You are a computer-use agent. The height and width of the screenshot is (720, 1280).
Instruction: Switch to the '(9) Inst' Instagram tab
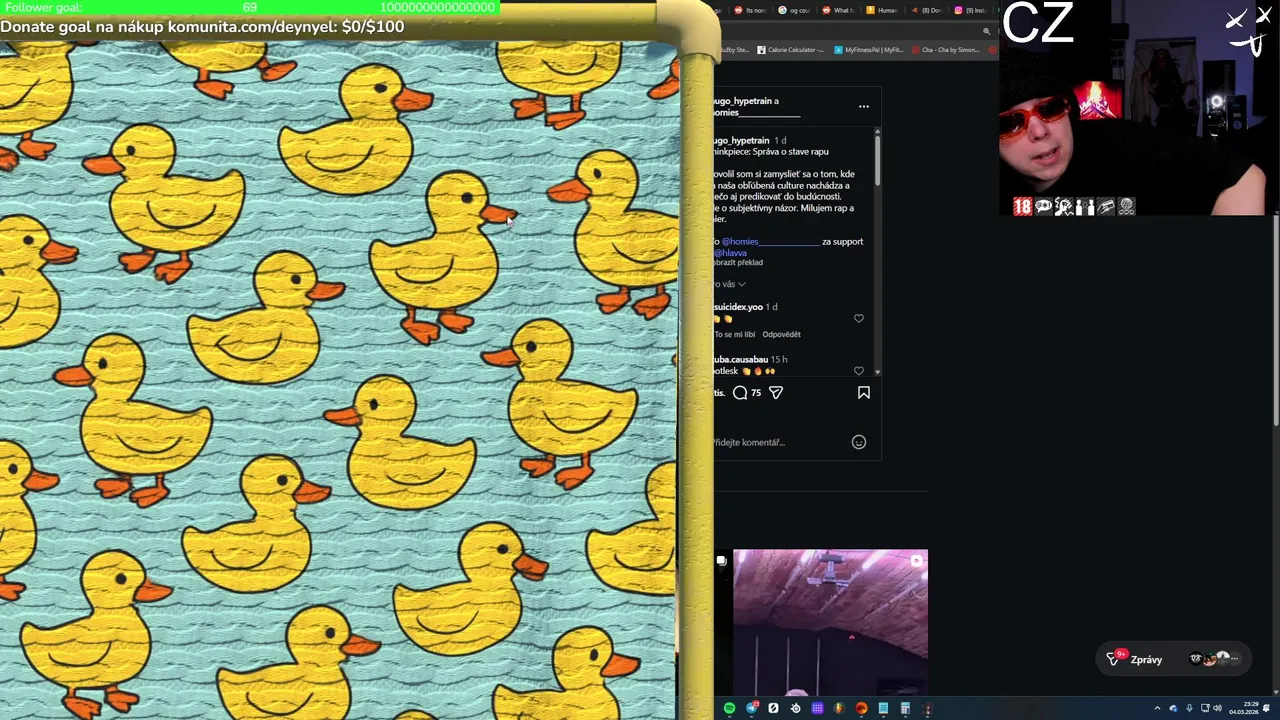tap(971, 10)
